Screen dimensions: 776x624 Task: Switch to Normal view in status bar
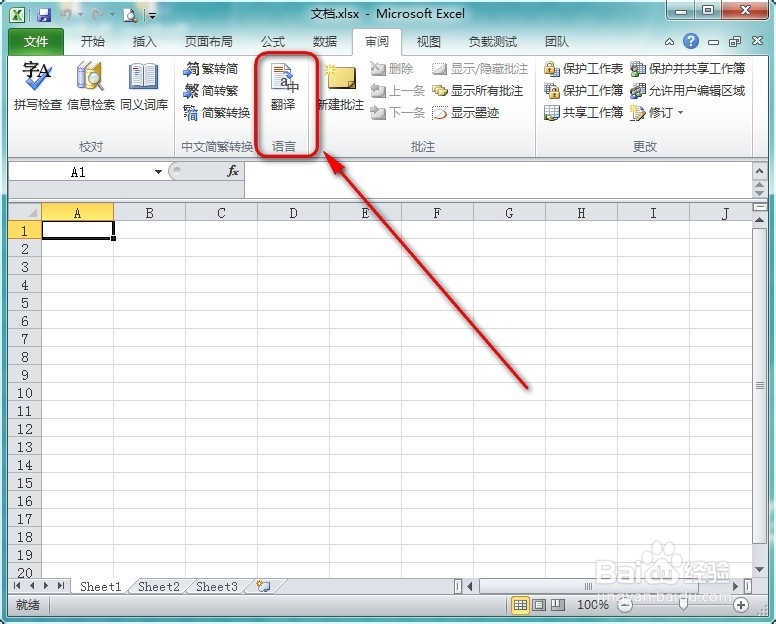click(x=520, y=605)
